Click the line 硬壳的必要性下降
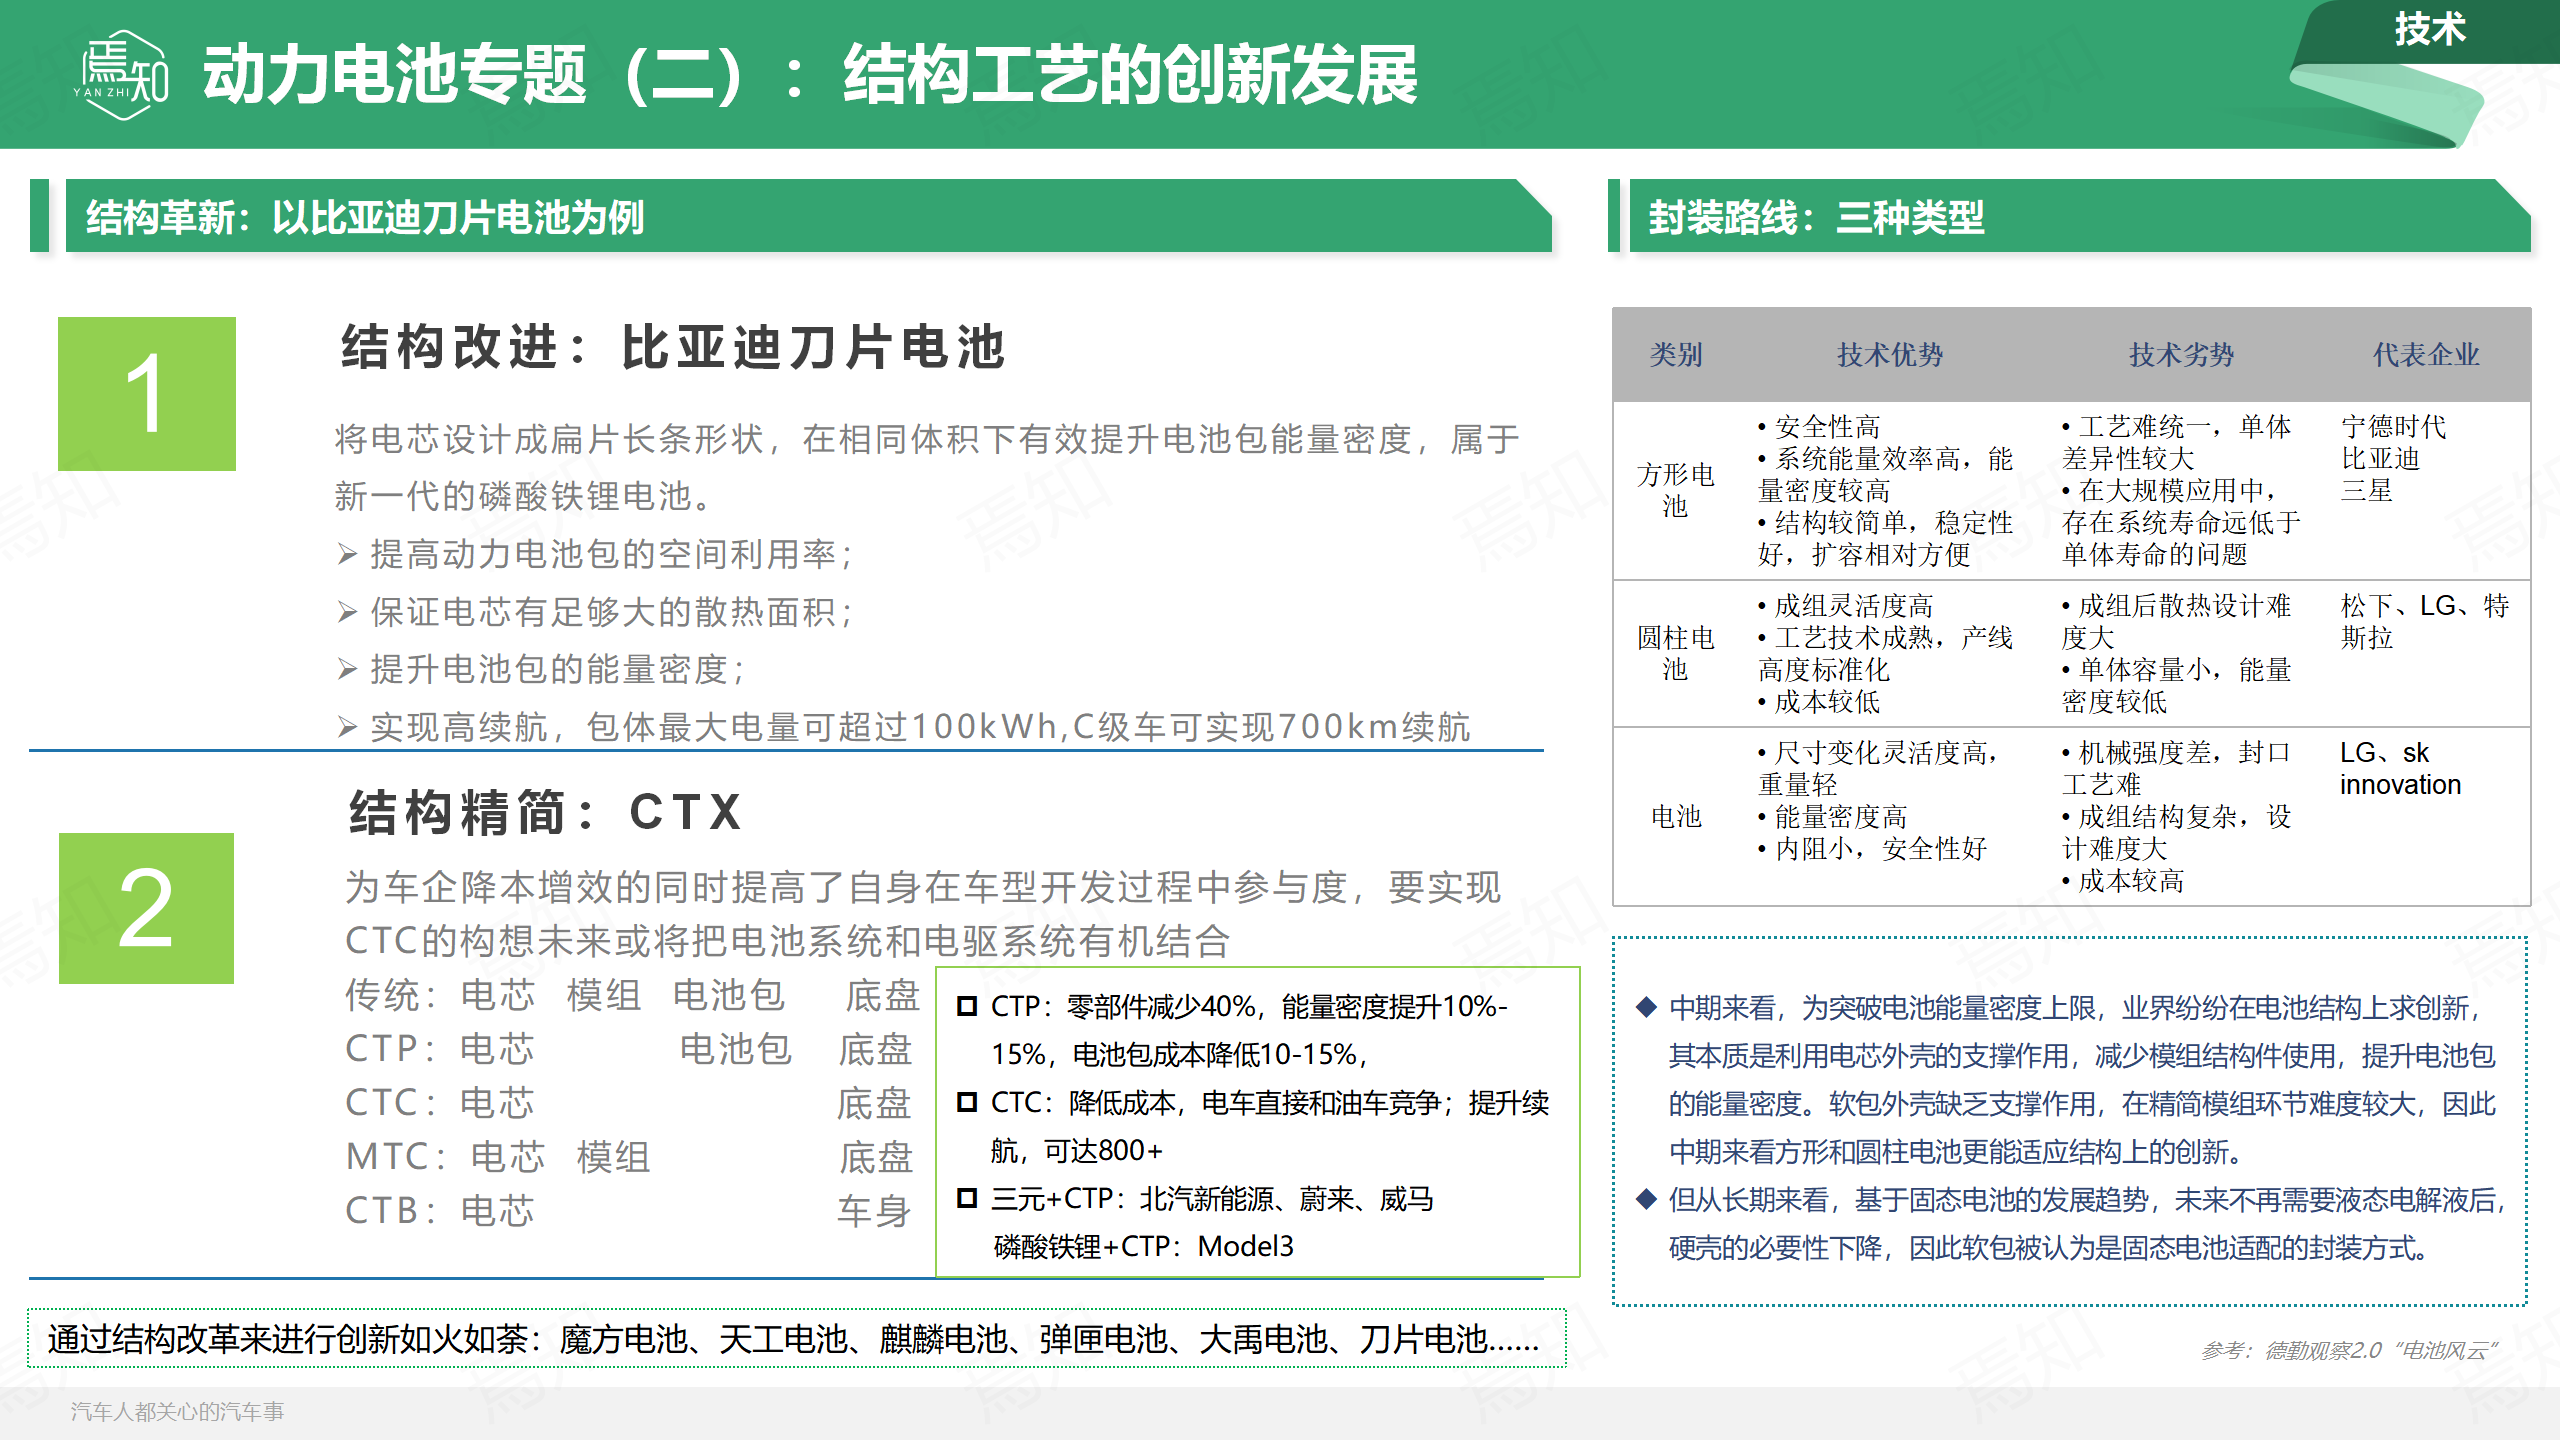This screenshot has width=2560, height=1440. coord(2049,1248)
